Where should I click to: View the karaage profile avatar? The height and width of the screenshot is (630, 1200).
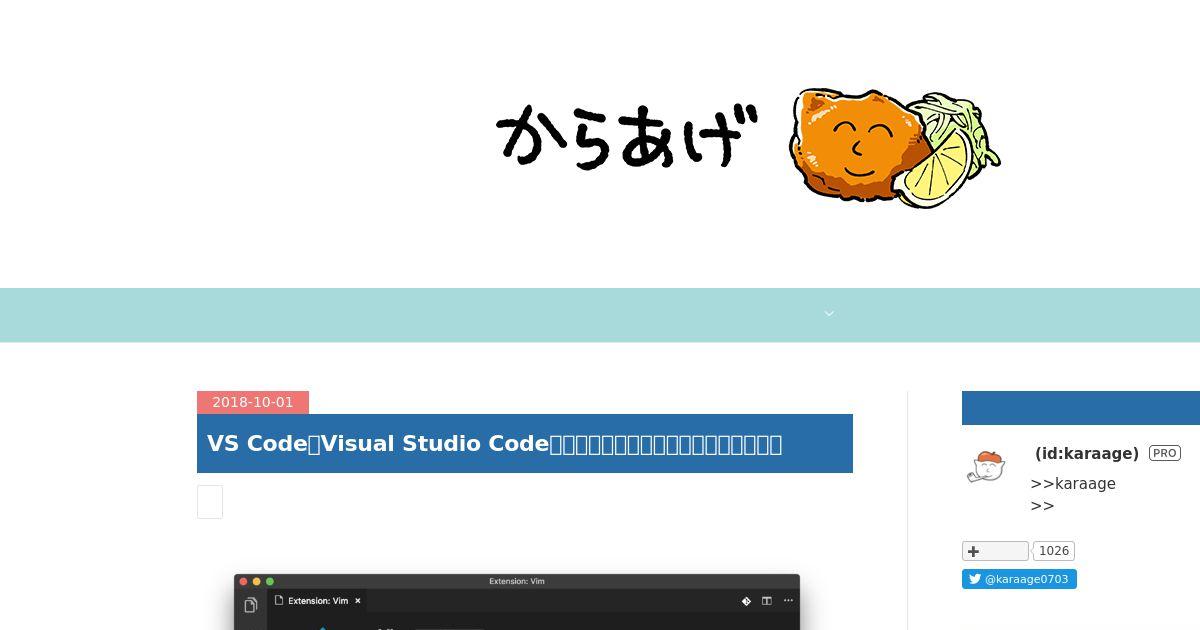pyautogui.click(x=986, y=467)
